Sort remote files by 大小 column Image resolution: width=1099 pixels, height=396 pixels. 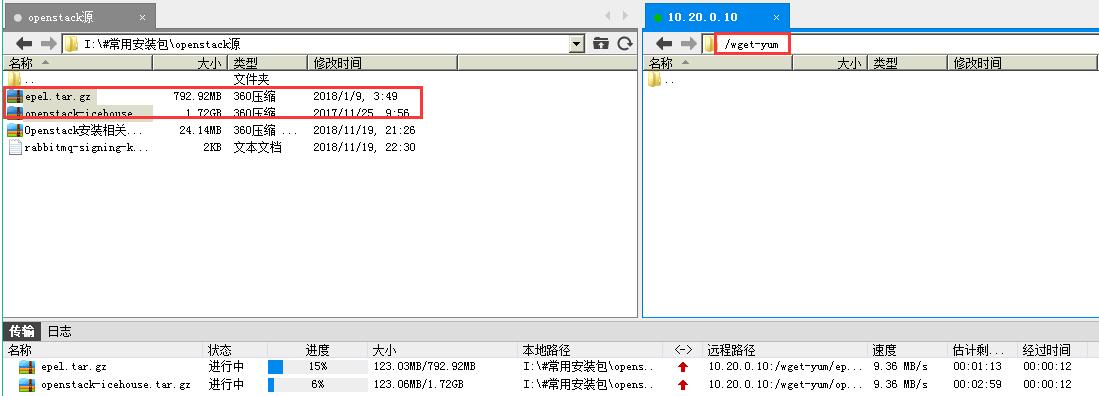[831, 63]
